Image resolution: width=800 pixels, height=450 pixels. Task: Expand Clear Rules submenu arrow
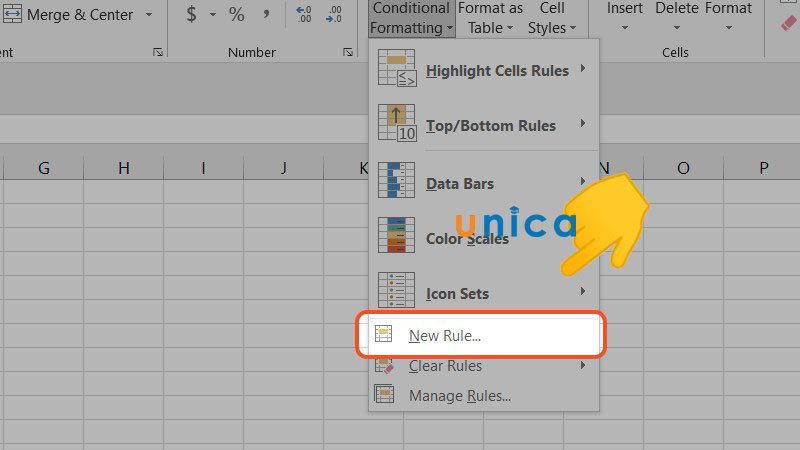(583, 365)
